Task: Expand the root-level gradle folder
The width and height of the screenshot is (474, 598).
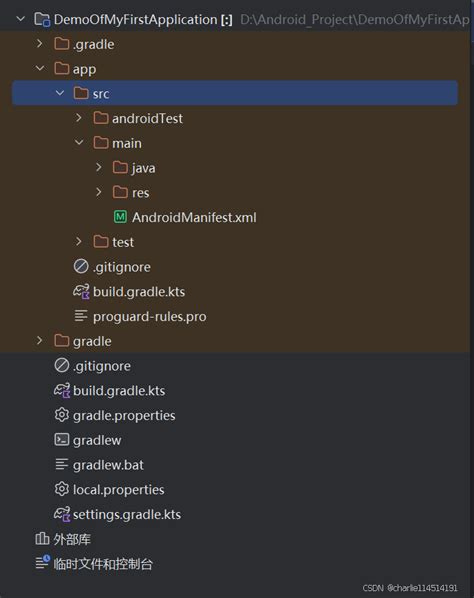Action: pyautogui.click(x=40, y=340)
